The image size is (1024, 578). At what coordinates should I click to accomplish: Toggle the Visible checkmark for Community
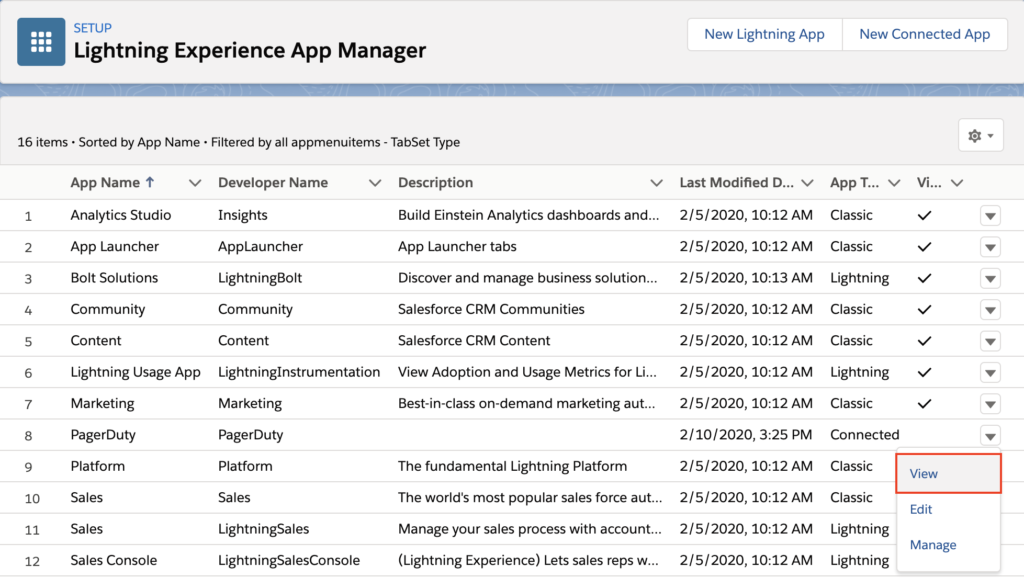[x=924, y=309]
